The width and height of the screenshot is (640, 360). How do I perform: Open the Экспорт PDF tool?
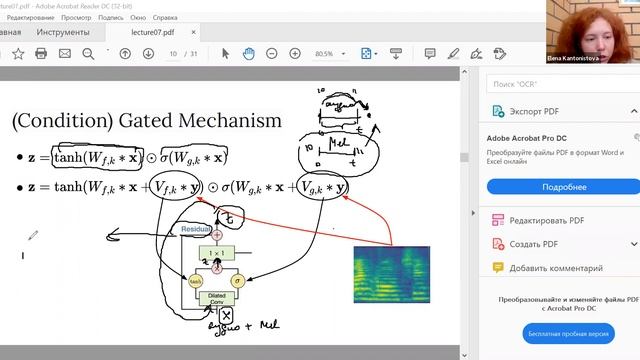pyautogui.click(x=534, y=111)
